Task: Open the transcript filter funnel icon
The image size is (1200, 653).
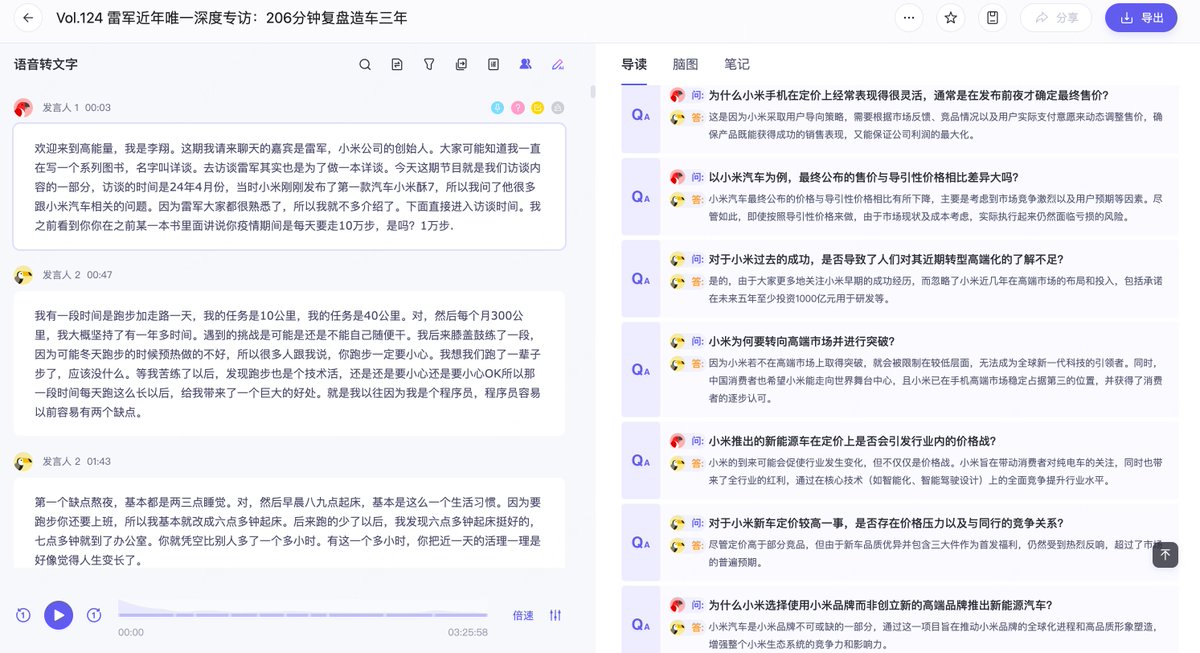Action: (x=429, y=64)
